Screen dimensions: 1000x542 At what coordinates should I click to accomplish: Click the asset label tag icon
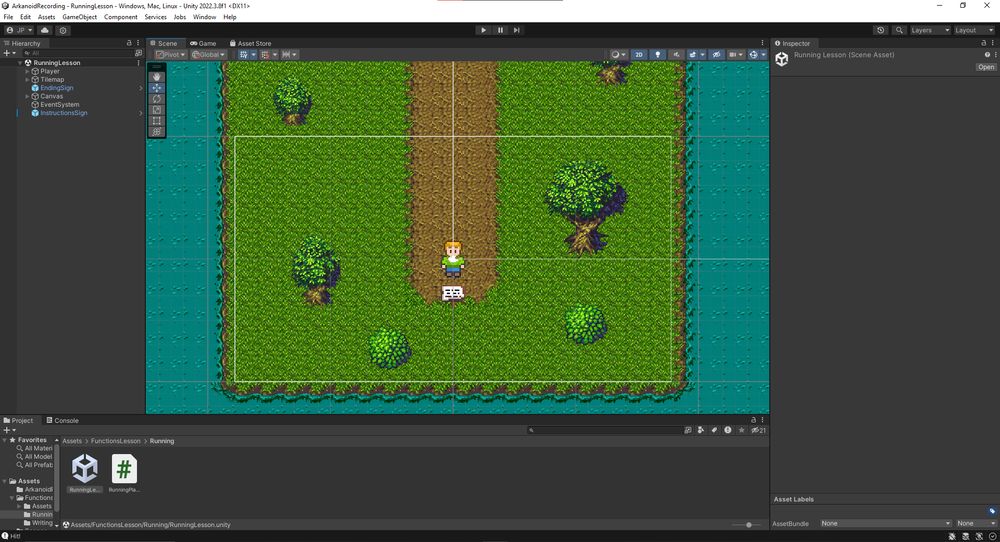coord(992,511)
